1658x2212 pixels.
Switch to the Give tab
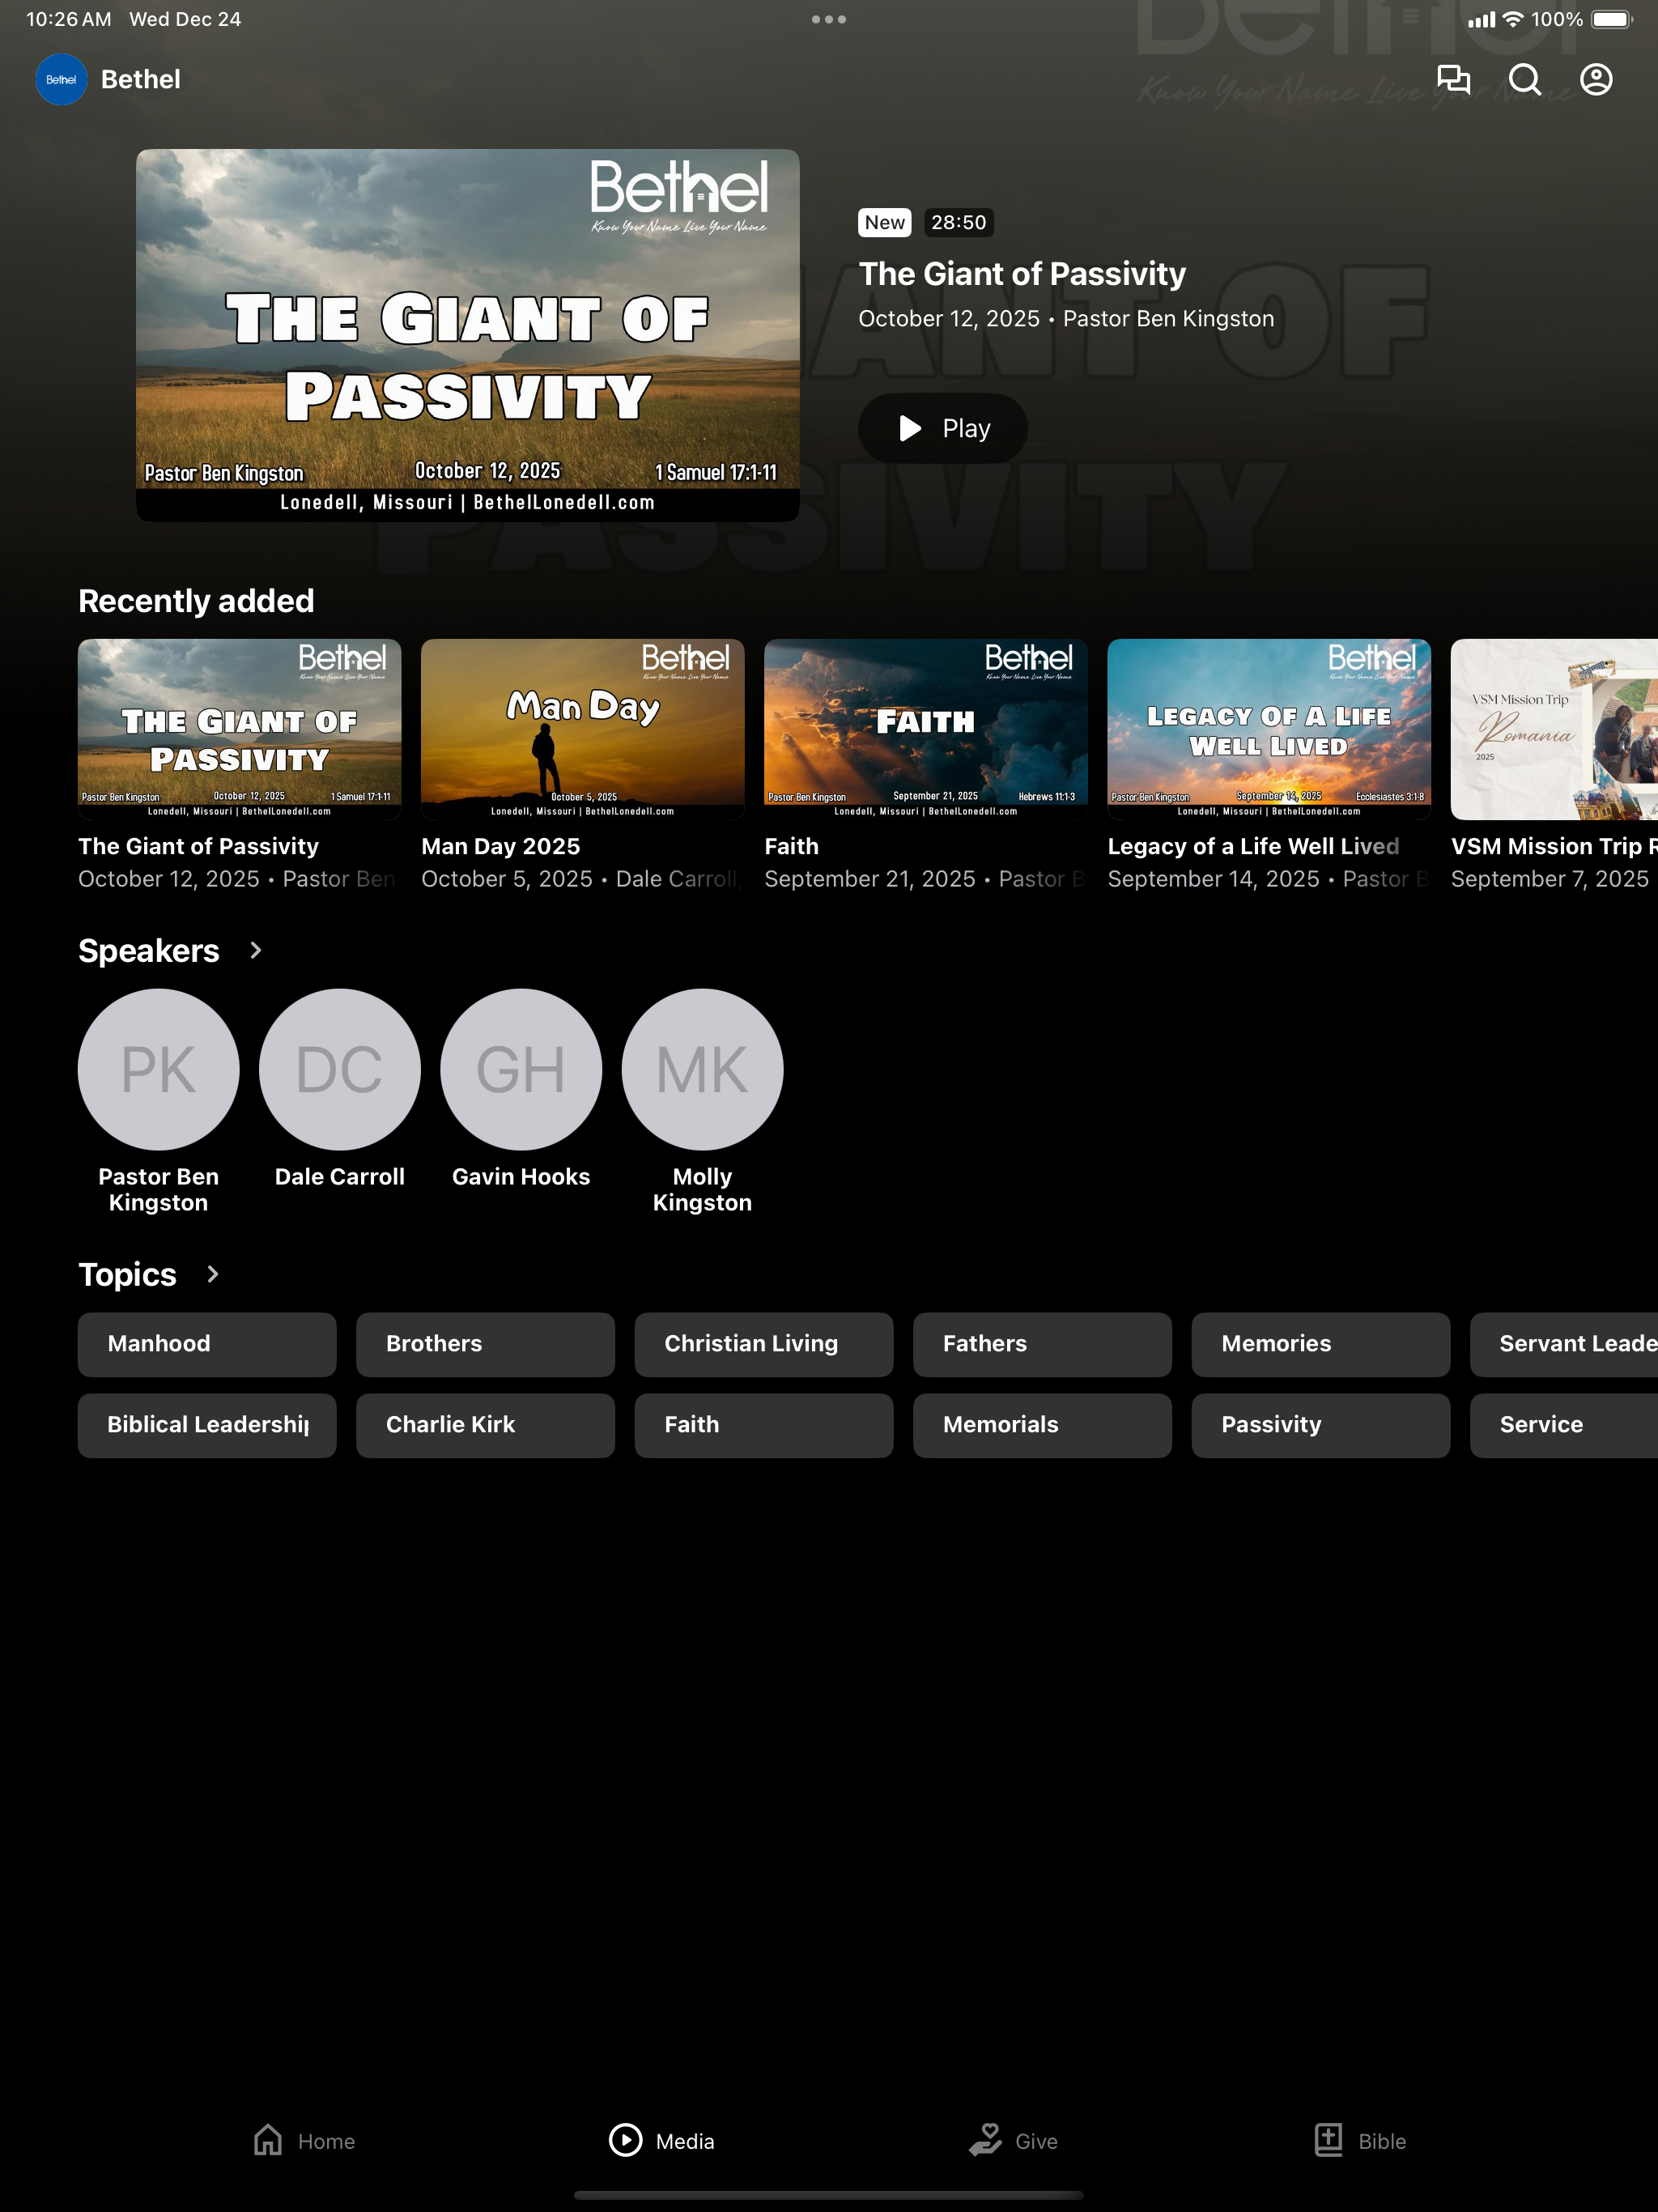[1013, 2141]
